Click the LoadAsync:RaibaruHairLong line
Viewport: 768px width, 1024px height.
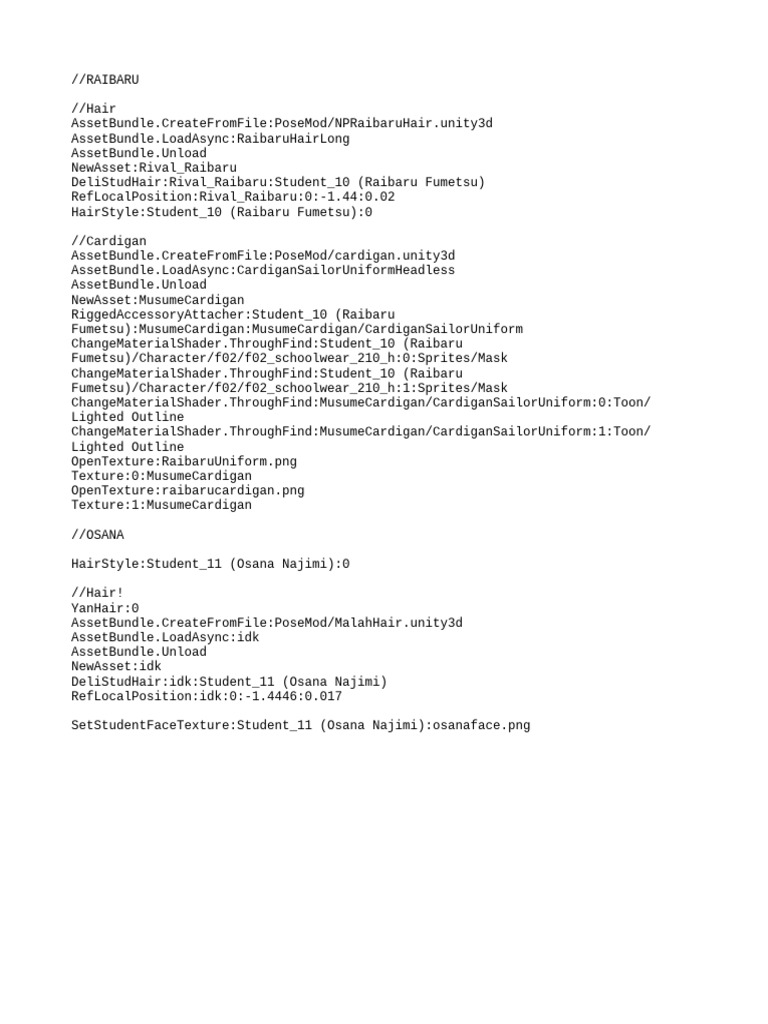click(210, 138)
